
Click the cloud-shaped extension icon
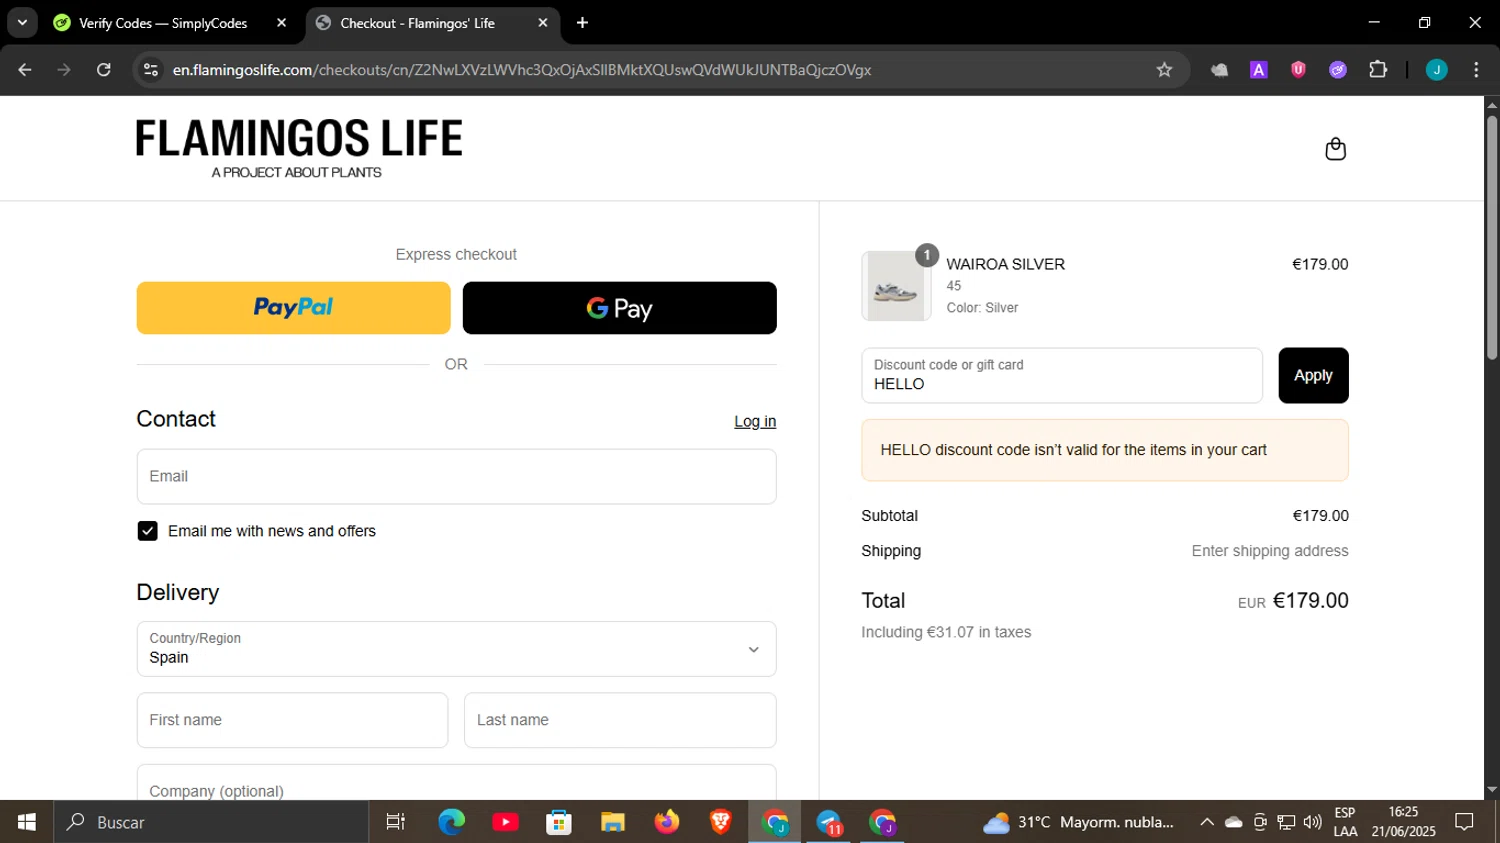[1219, 70]
